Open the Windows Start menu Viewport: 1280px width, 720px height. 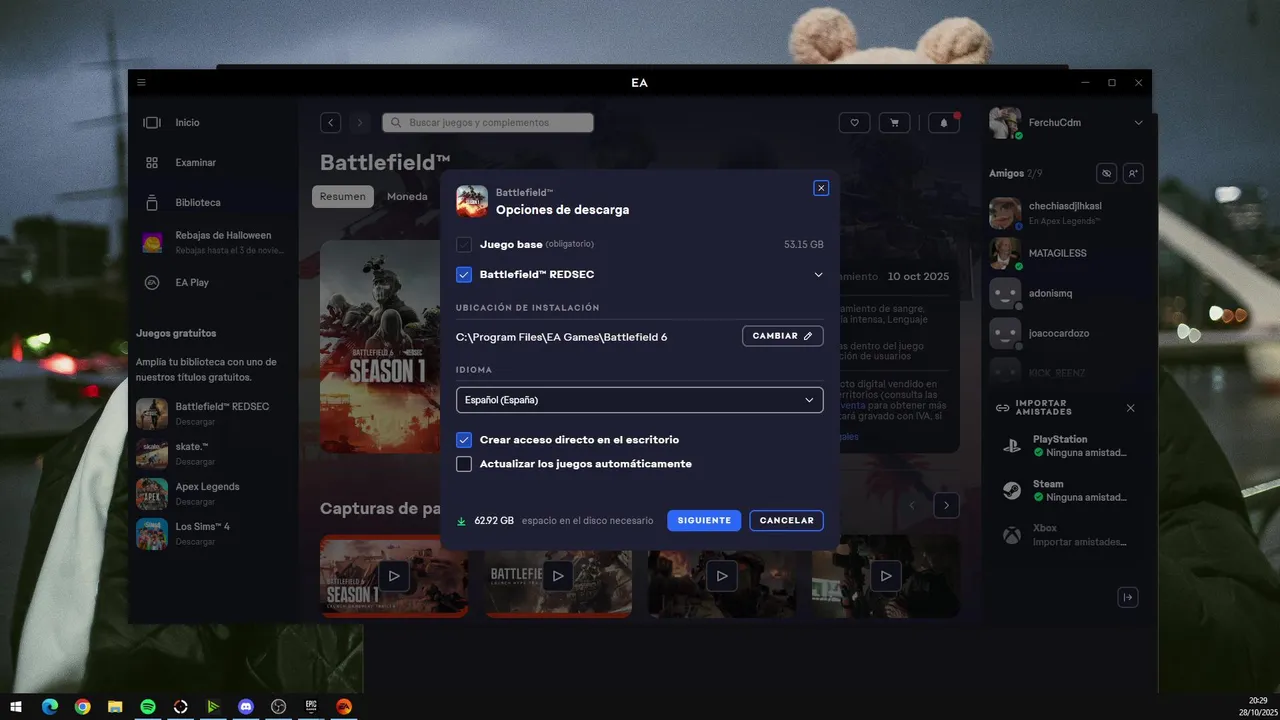[16, 706]
